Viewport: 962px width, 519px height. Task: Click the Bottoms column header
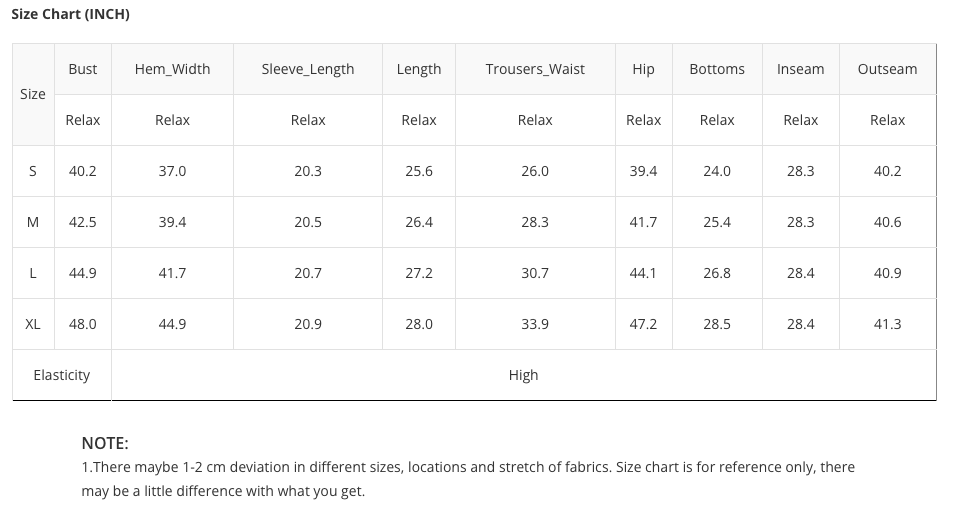click(717, 69)
